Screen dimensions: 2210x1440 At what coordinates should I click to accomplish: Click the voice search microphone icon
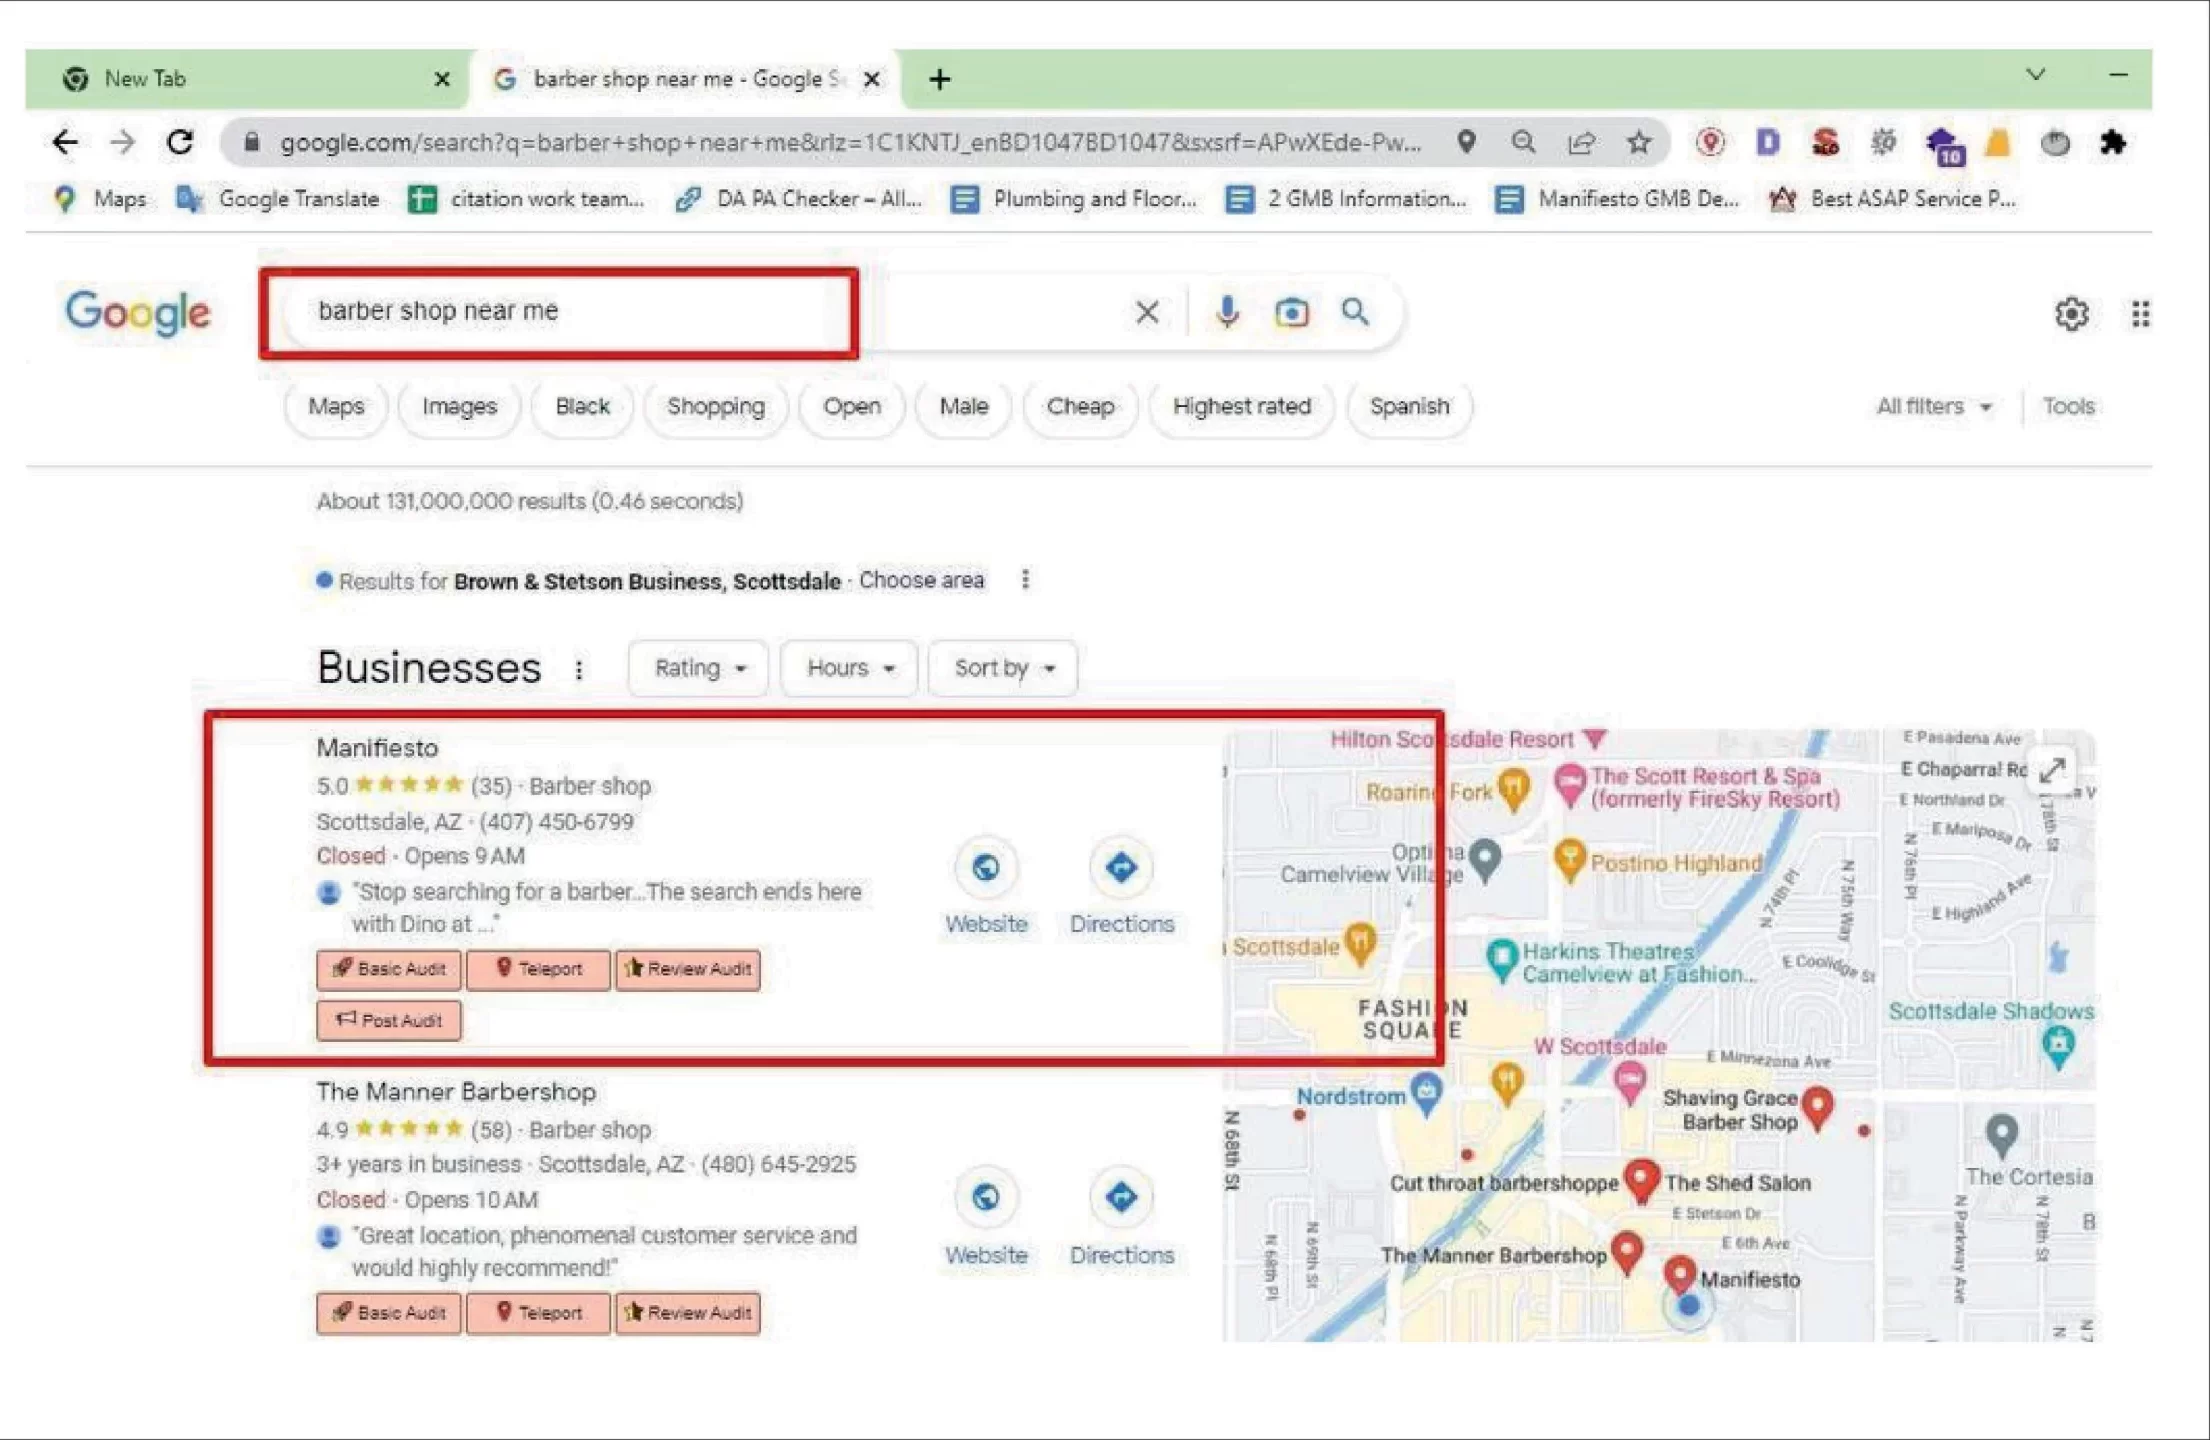pos(1227,313)
